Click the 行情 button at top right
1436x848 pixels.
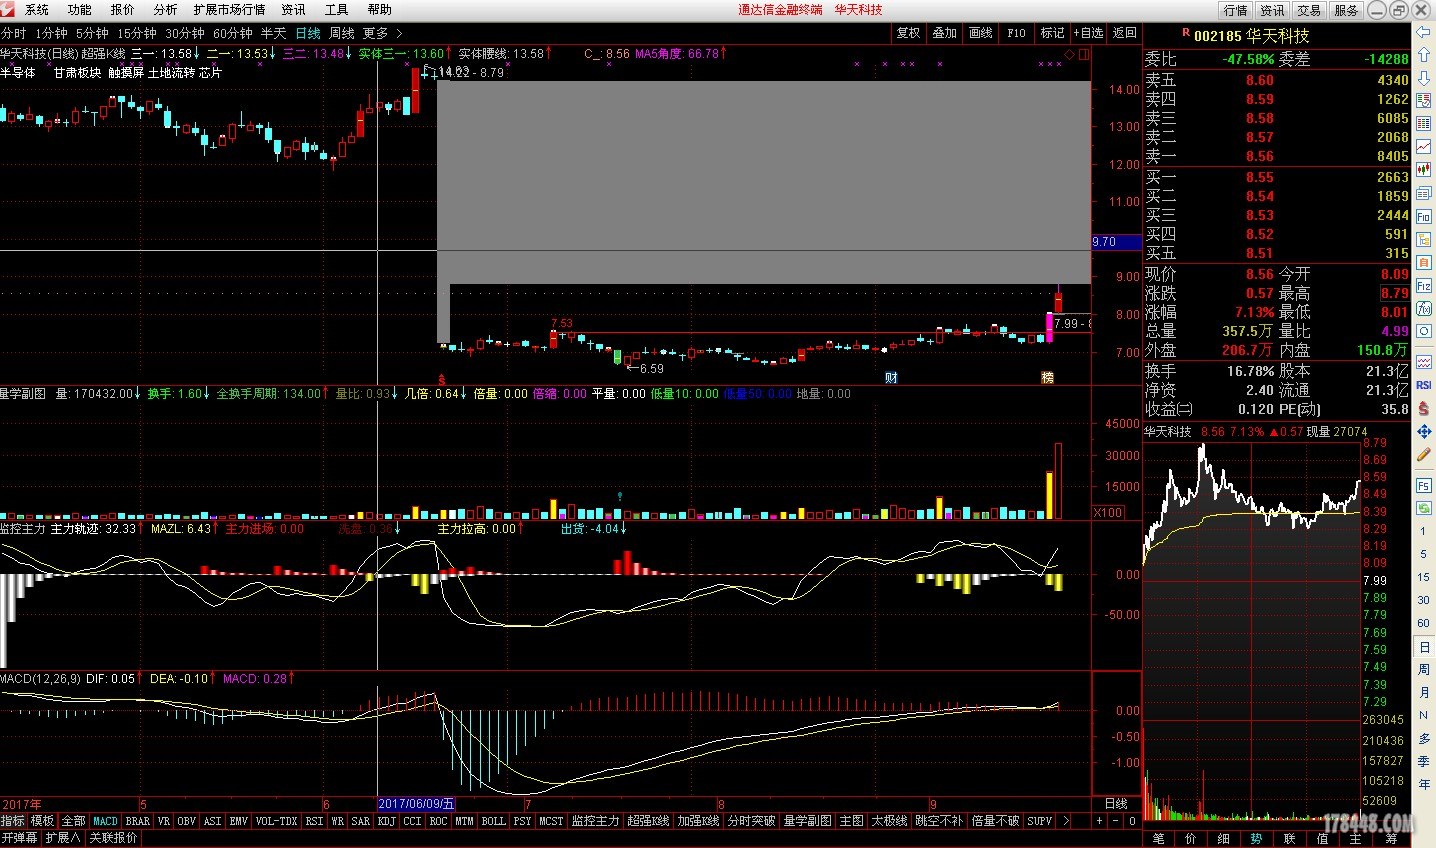click(1236, 10)
